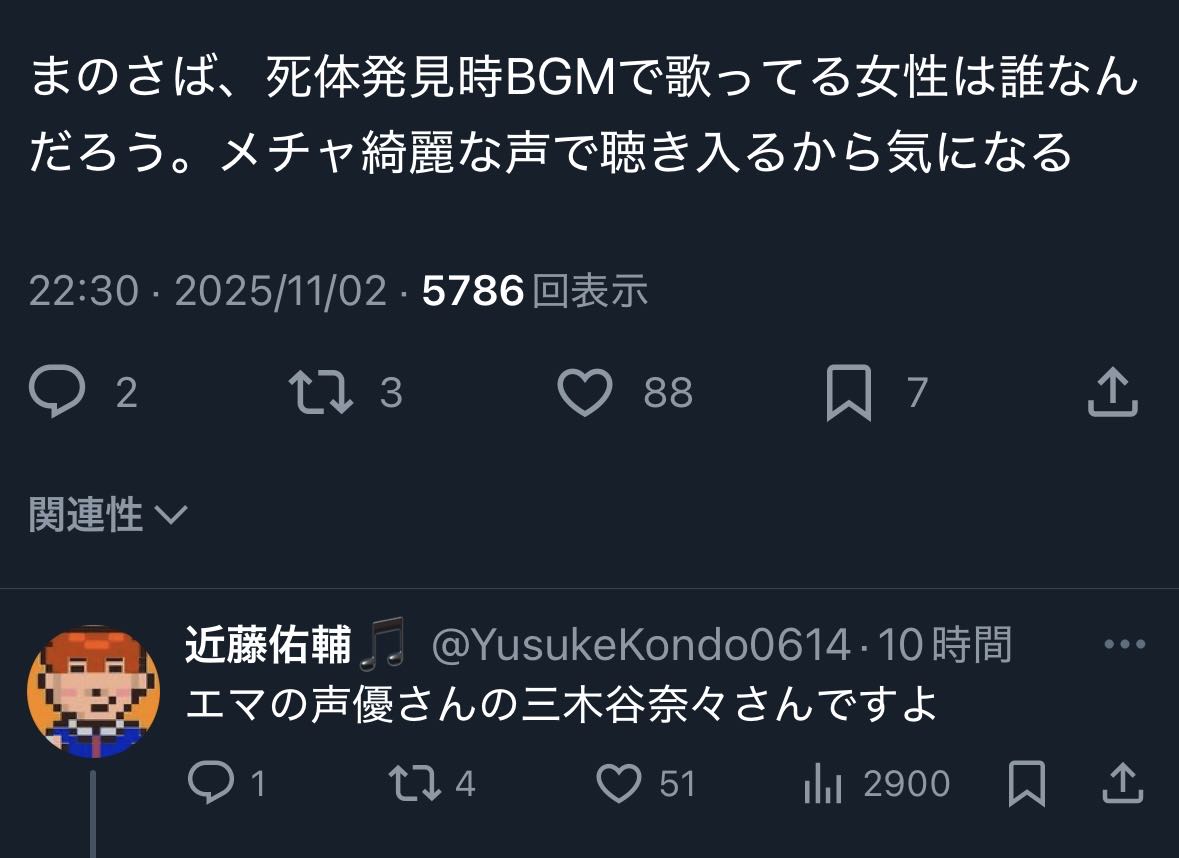Open 近藤佑輔's pixel-art profile avatar
This screenshot has width=1179, height=858.
point(93,691)
